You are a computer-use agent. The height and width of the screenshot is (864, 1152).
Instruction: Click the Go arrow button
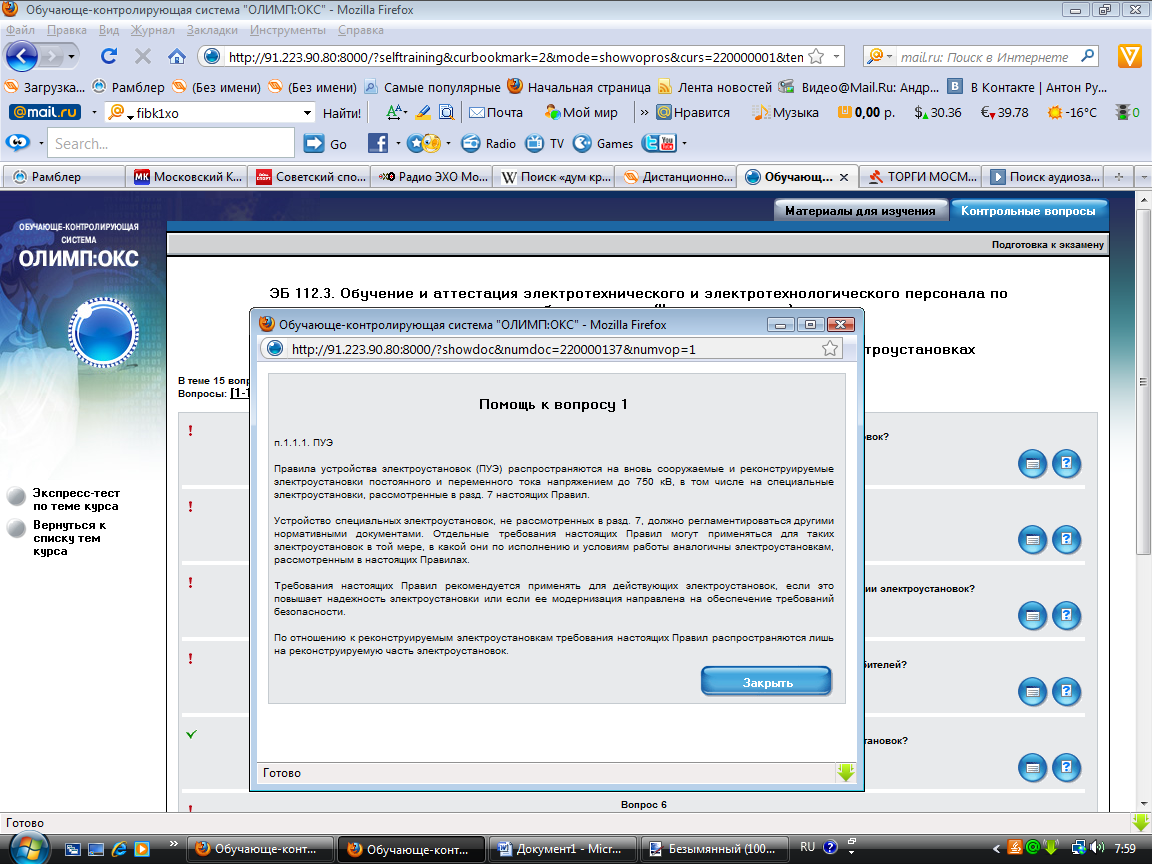pos(325,144)
